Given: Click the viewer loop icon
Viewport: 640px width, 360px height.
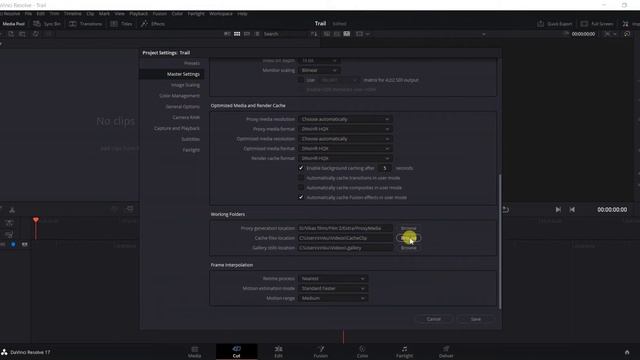Looking at the screenshot, I should (x=505, y=209).
